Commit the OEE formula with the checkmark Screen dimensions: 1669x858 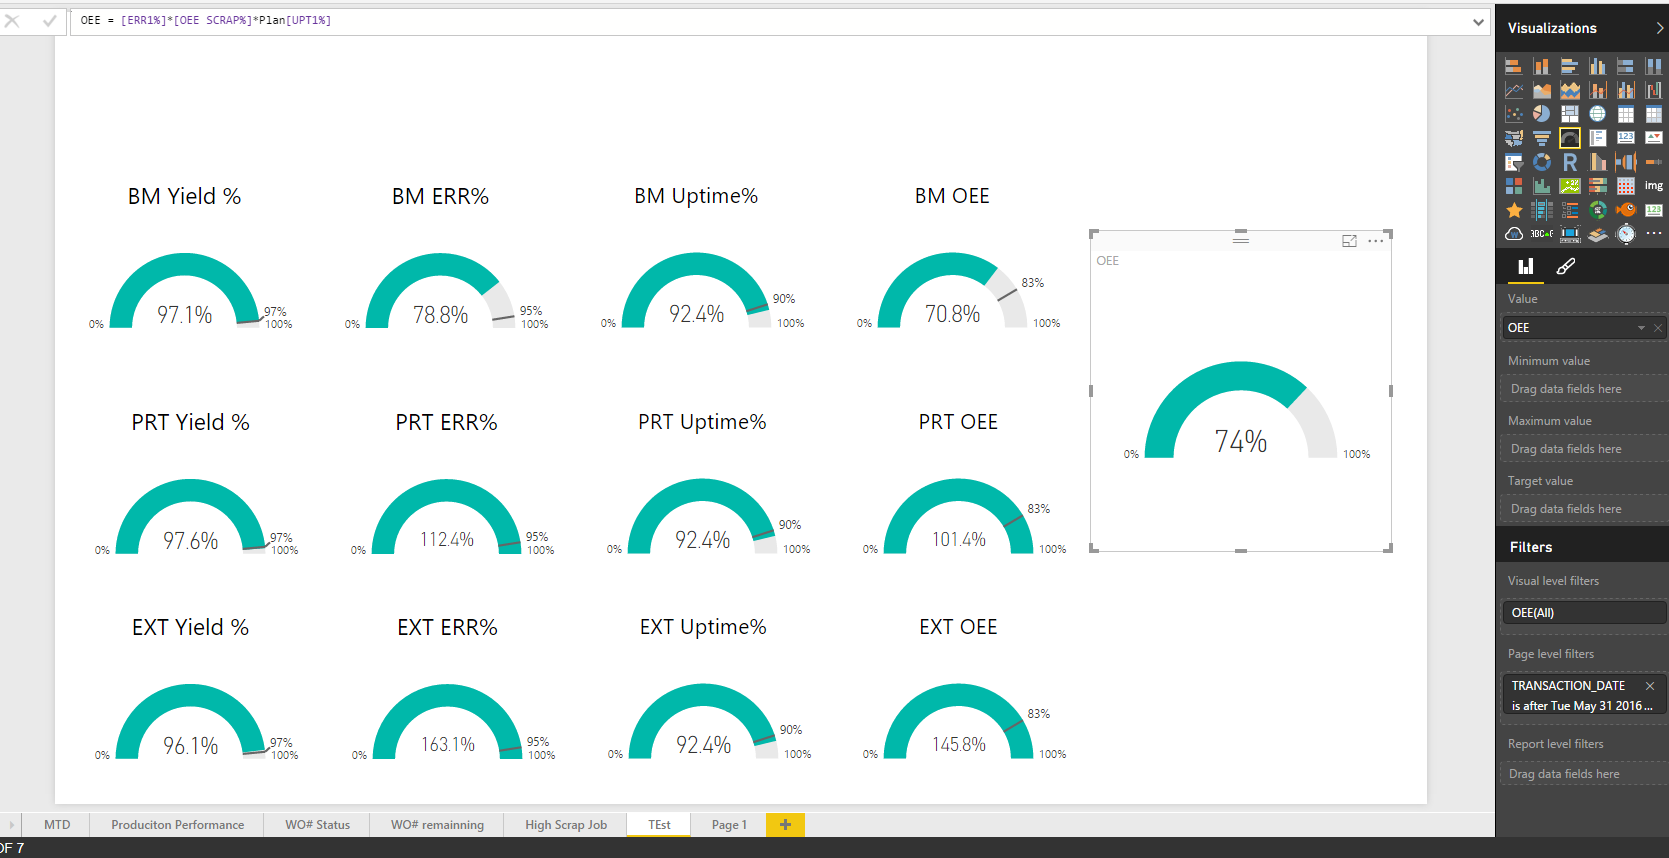click(x=49, y=20)
